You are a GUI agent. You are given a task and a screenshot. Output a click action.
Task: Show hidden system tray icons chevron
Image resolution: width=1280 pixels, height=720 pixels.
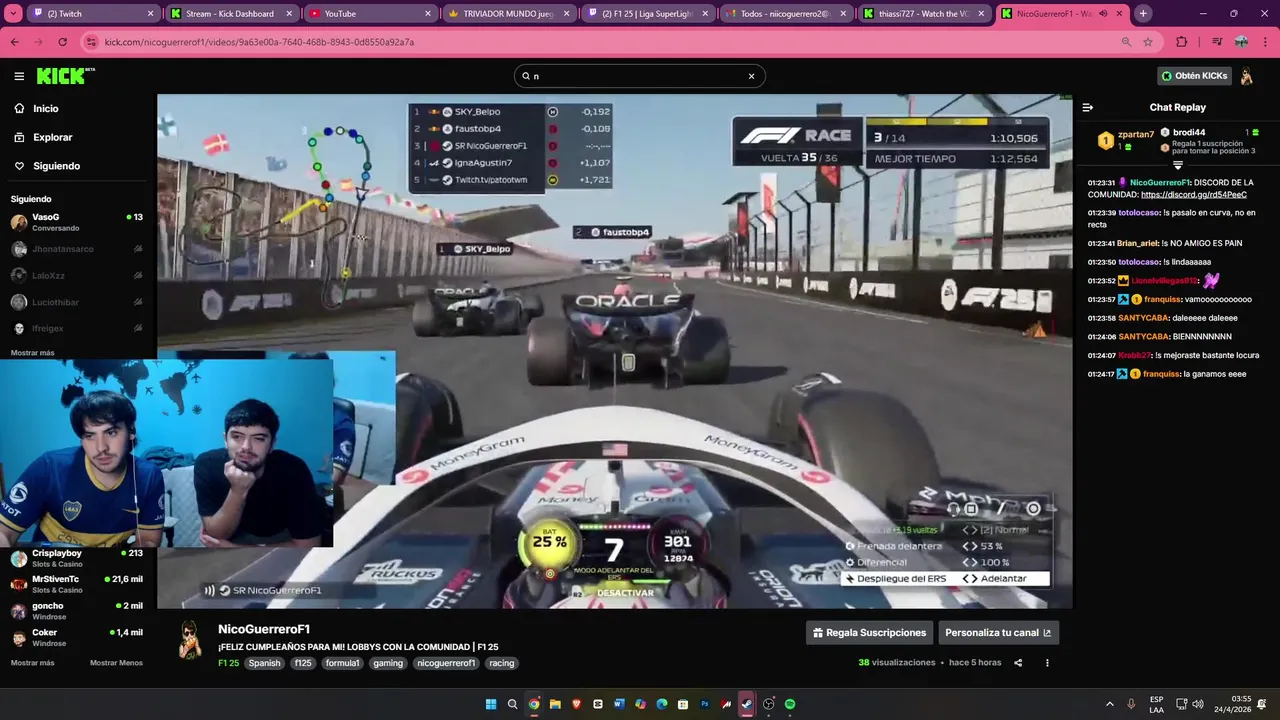1109,704
